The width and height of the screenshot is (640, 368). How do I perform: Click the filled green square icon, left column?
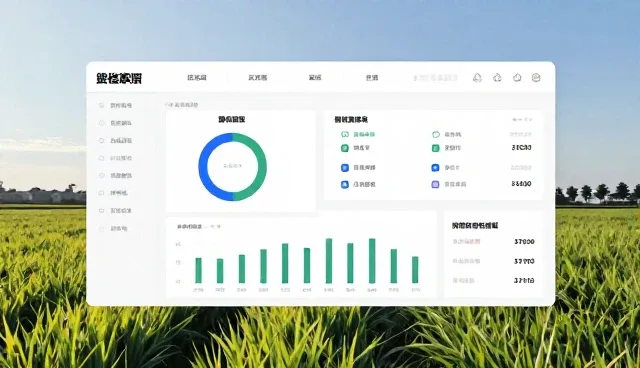tap(345, 148)
